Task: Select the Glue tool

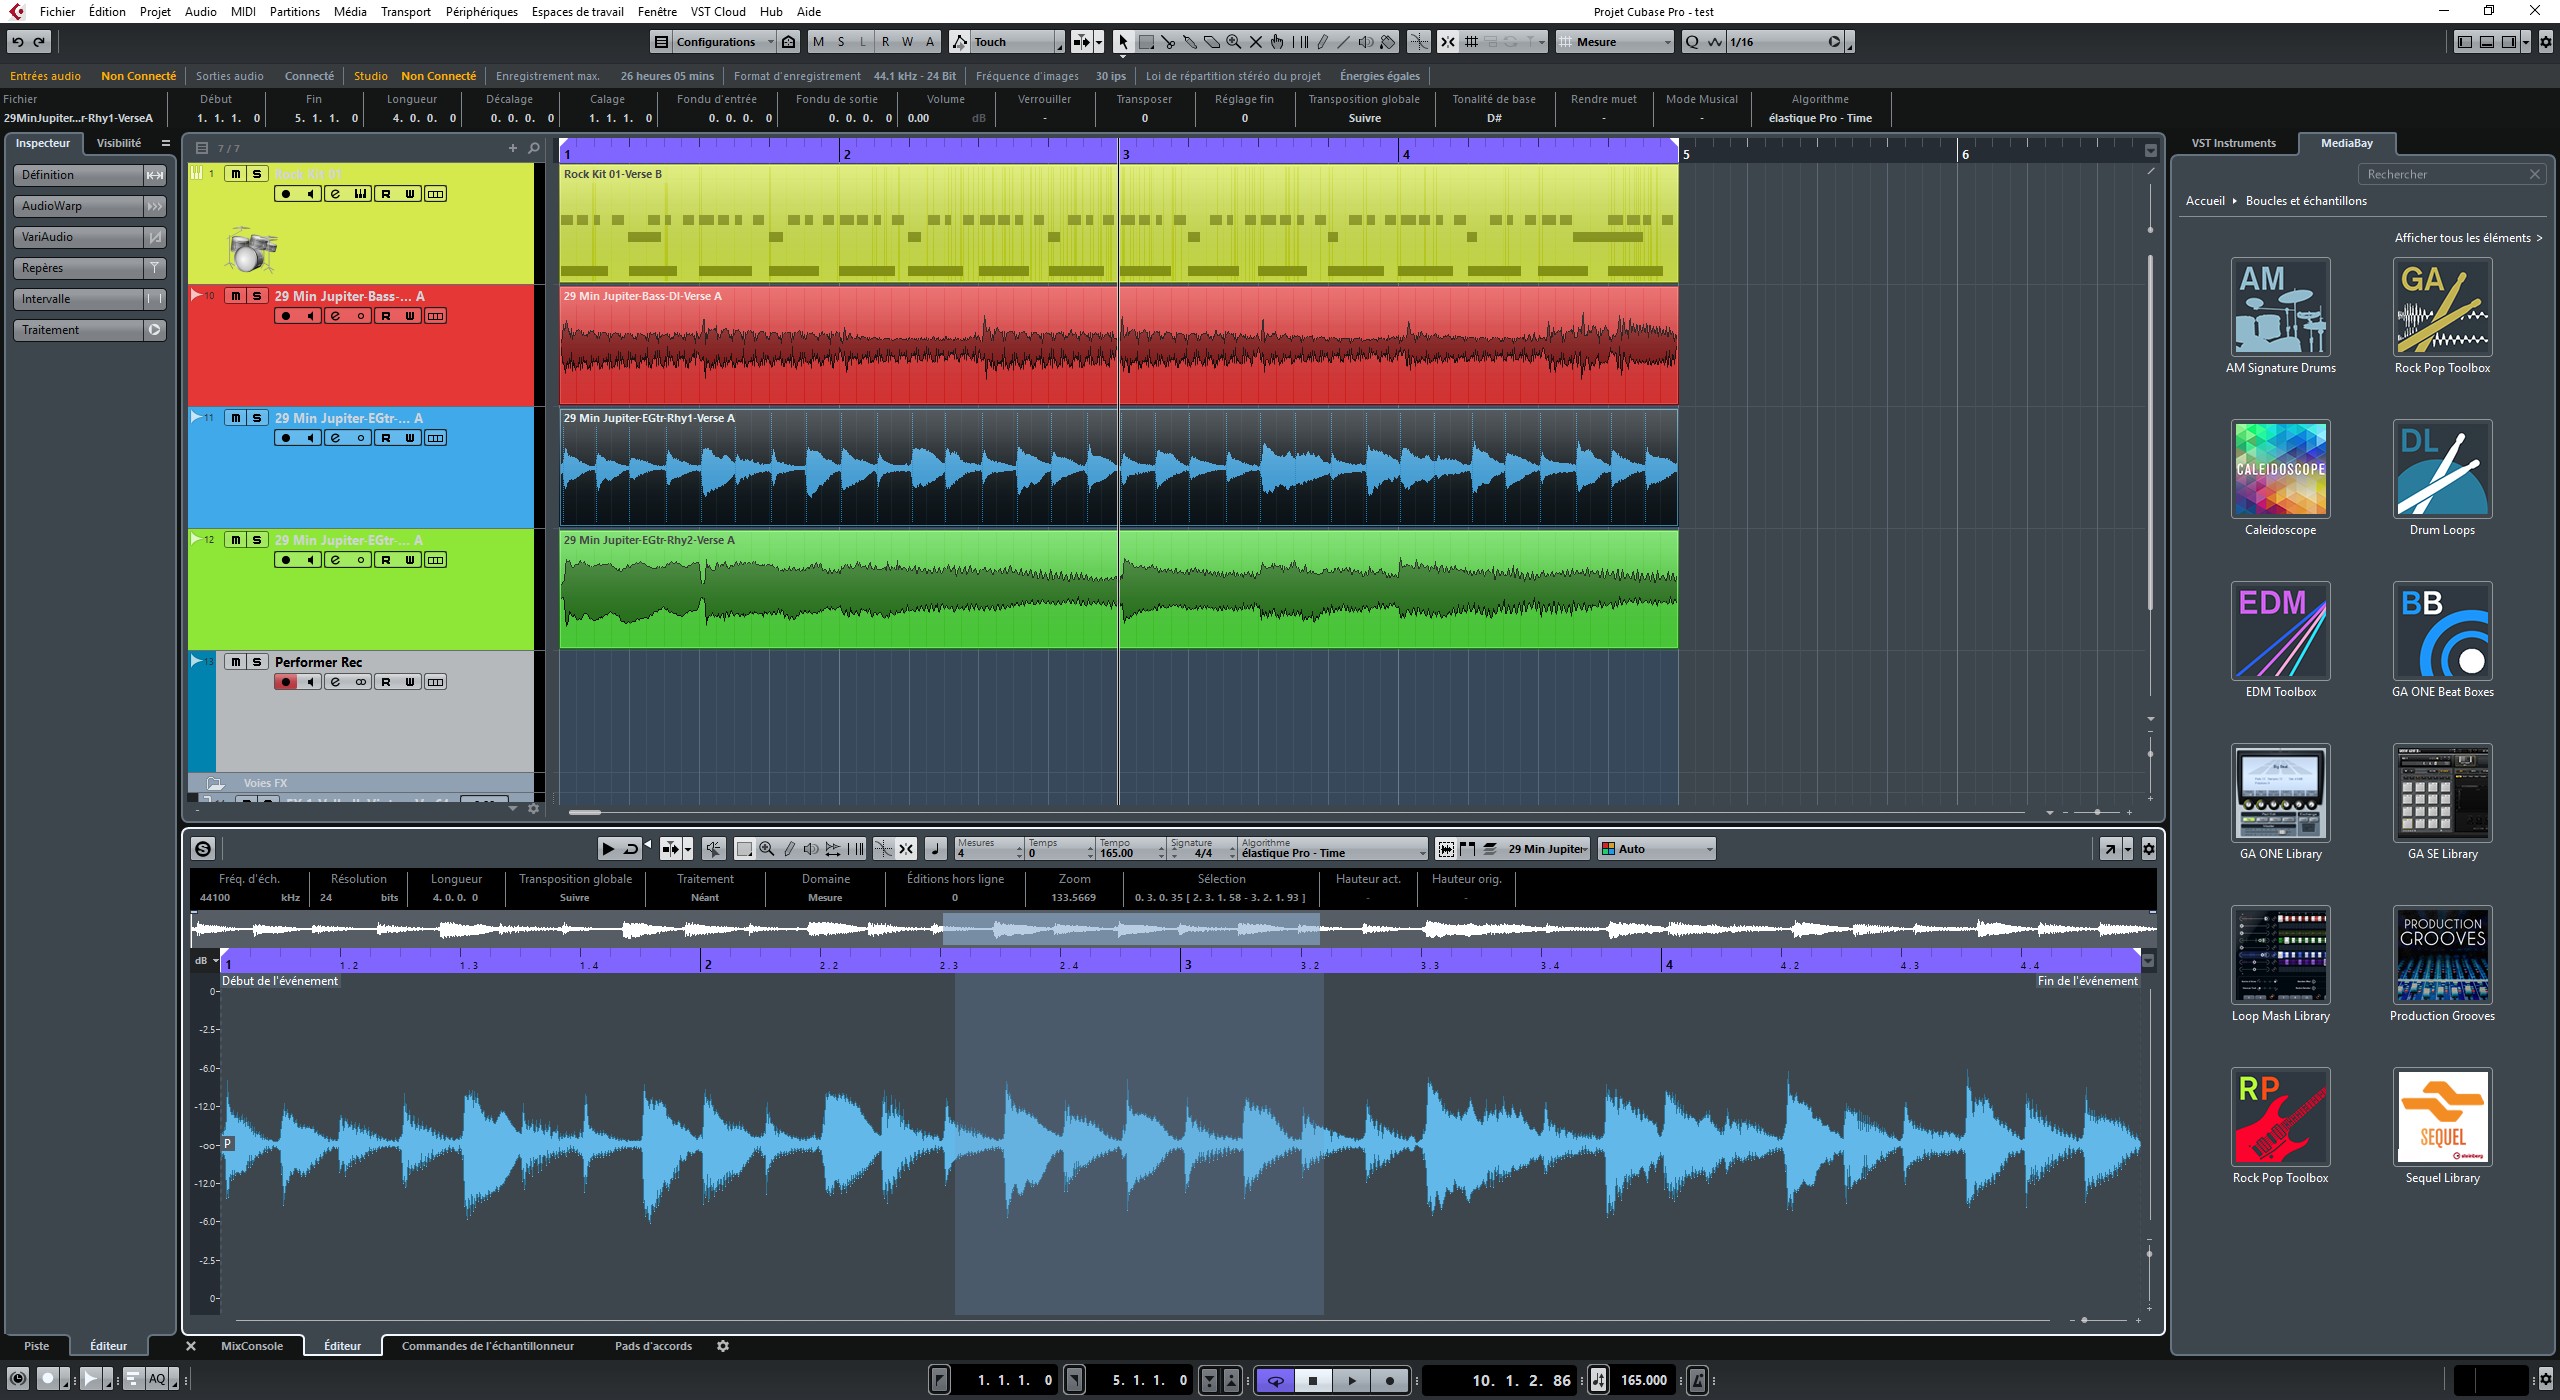Action: (x=1190, y=42)
